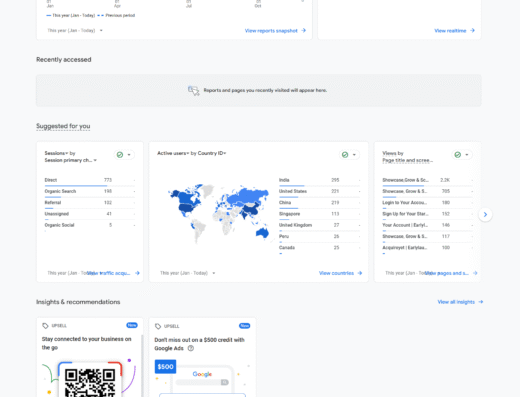
Task: Open the Sessions metric dropdown
Action: (x=56, y=153)
